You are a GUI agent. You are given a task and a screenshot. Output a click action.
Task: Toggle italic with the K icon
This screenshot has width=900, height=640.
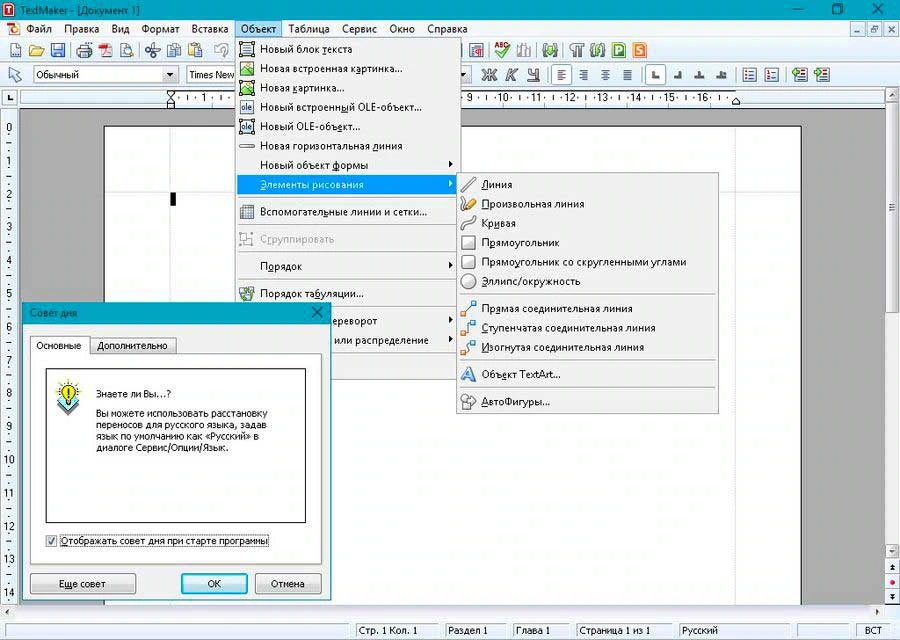511,75
